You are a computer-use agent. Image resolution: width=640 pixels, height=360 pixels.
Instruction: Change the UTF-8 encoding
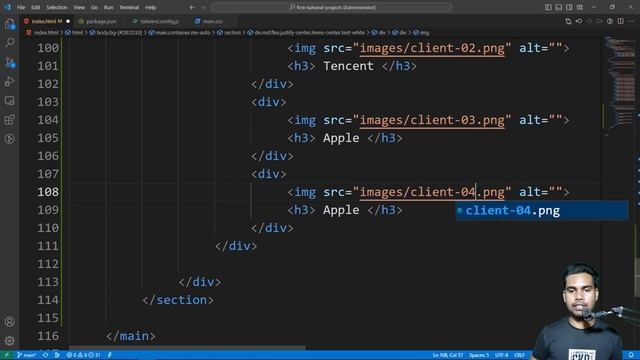click(501, 355)
